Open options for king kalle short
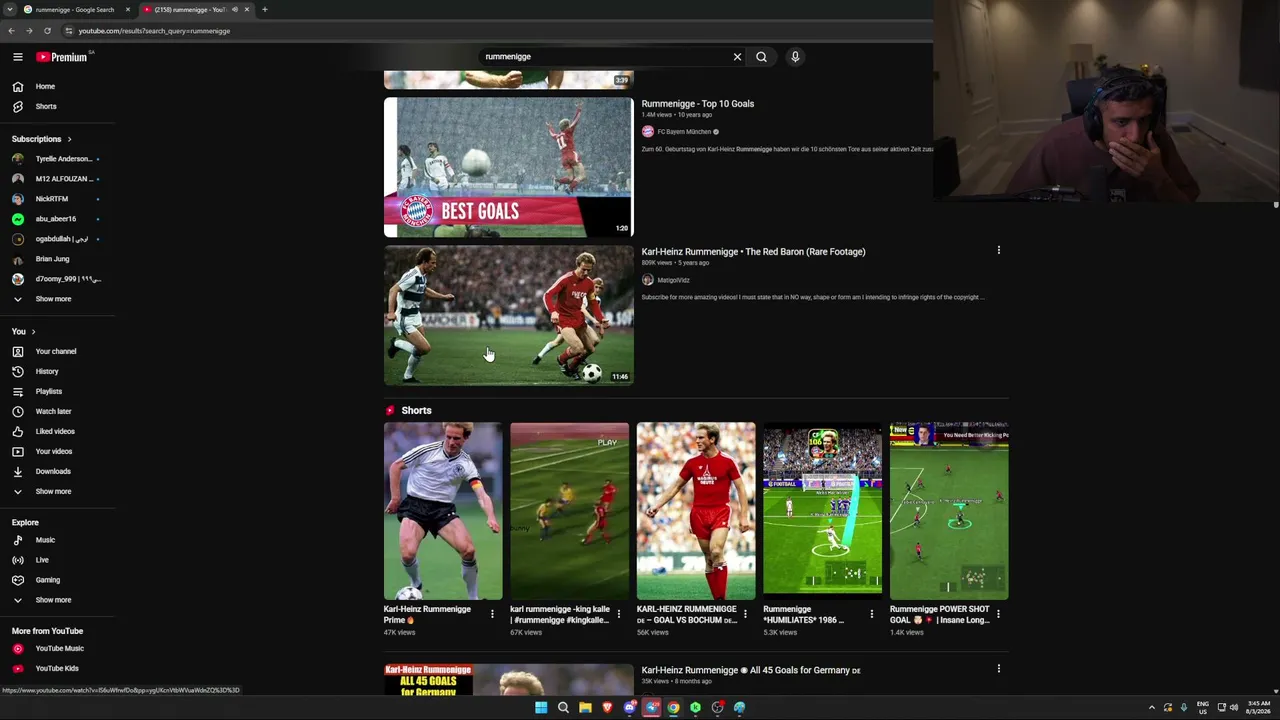The width and height of the screenshot is (1280, 720). coord(618,614)
